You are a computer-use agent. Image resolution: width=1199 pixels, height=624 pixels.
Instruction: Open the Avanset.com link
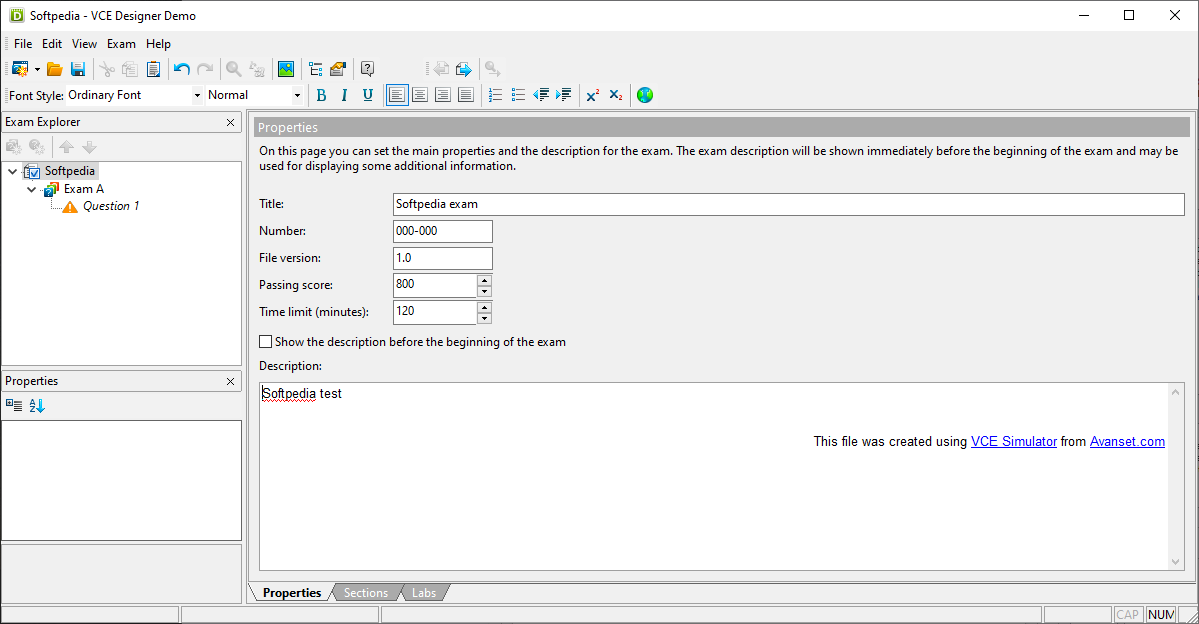pyautogui.click(x=1127, y=442)
